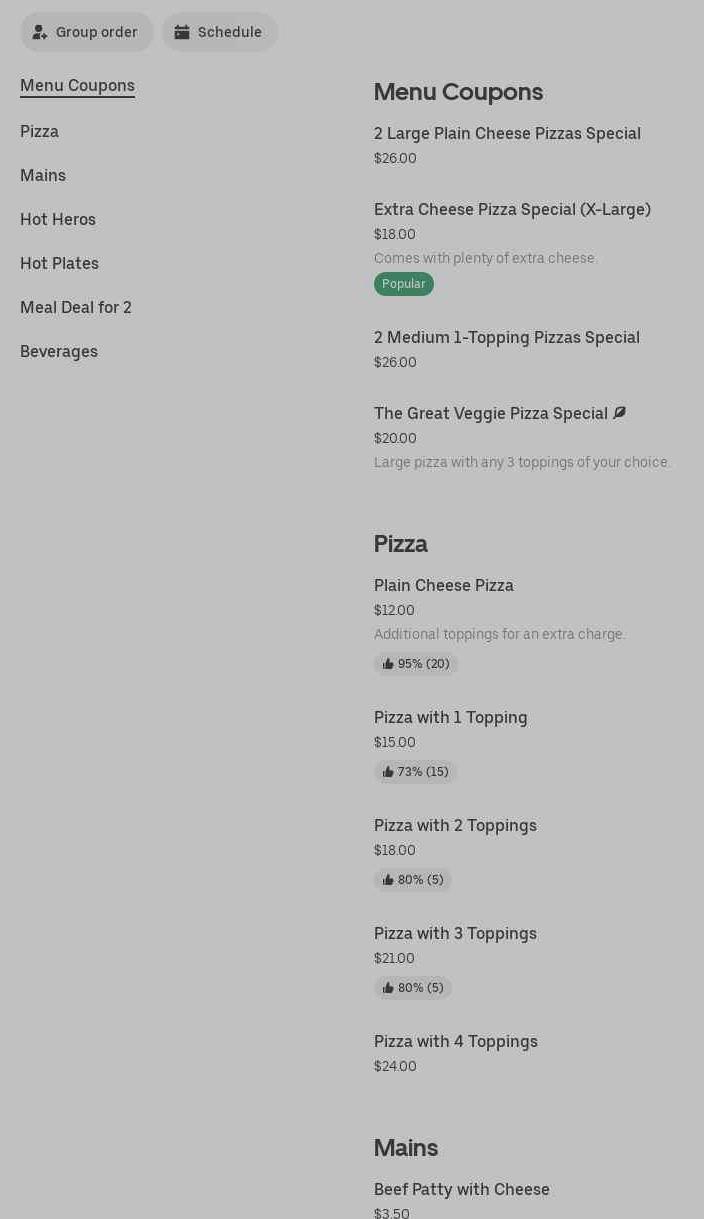Navigate to Hot Plates section
Screen dimensions: 704x1219
click(59, 264)
